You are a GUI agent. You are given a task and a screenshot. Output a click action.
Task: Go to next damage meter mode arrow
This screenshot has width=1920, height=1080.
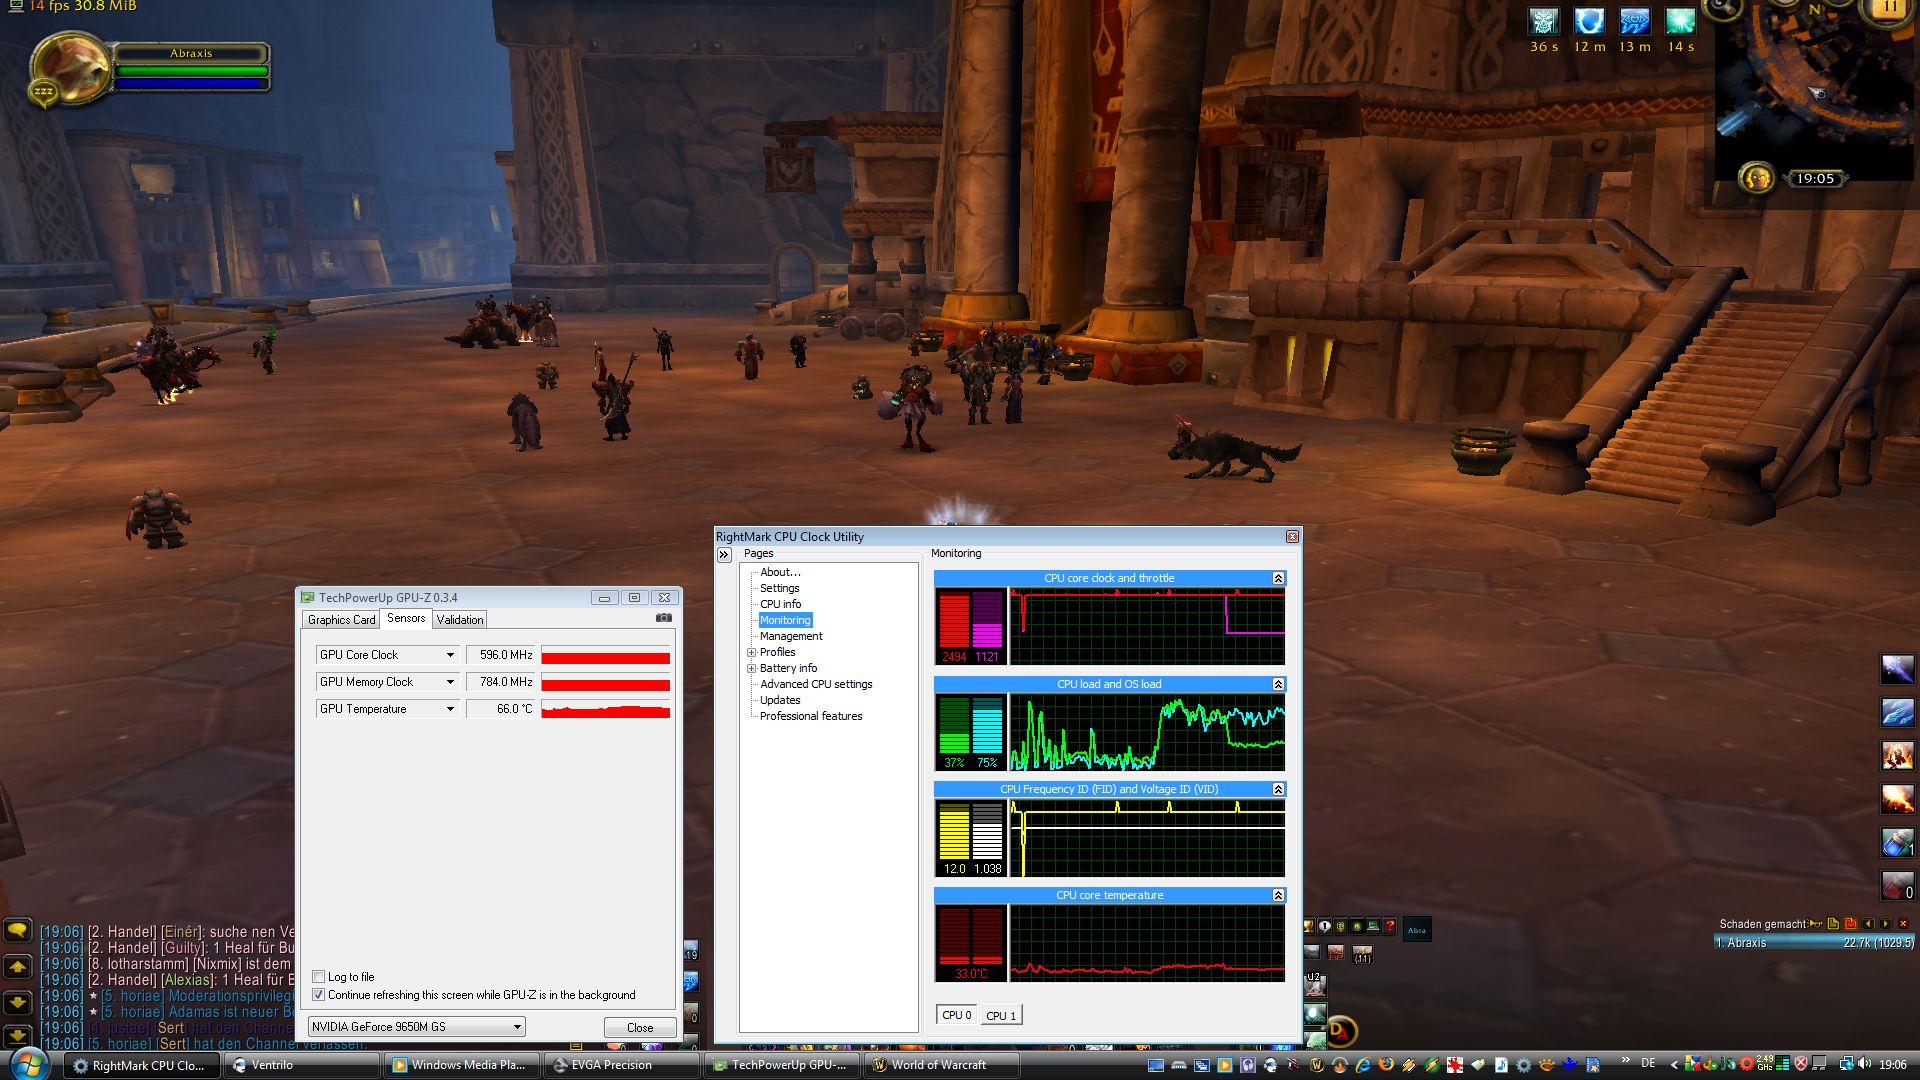coord(1886,924)
